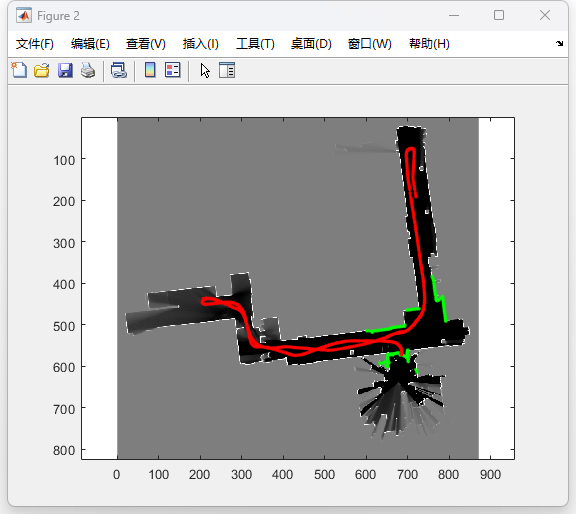Viewport: 576px width, 514px height.
Task: Print the figure with the printer icon
Action: 88,70
